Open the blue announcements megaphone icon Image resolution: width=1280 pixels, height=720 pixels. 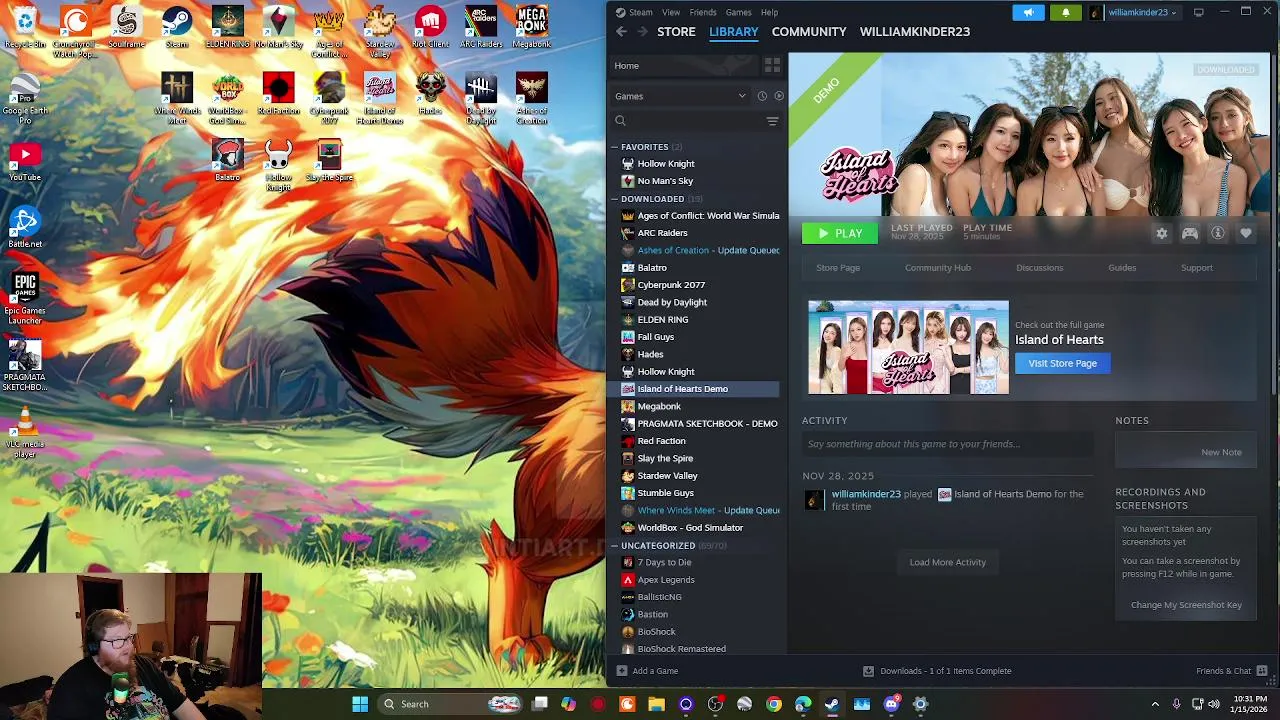(x=1028, y=12)
